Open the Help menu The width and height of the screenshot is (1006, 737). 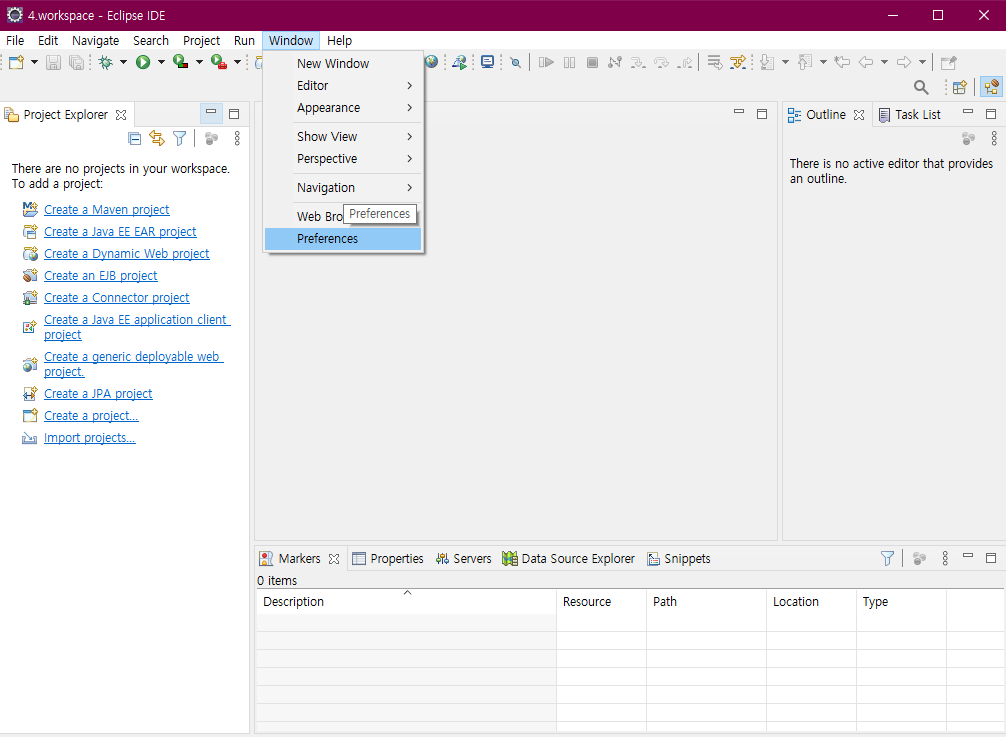(339, 40)
